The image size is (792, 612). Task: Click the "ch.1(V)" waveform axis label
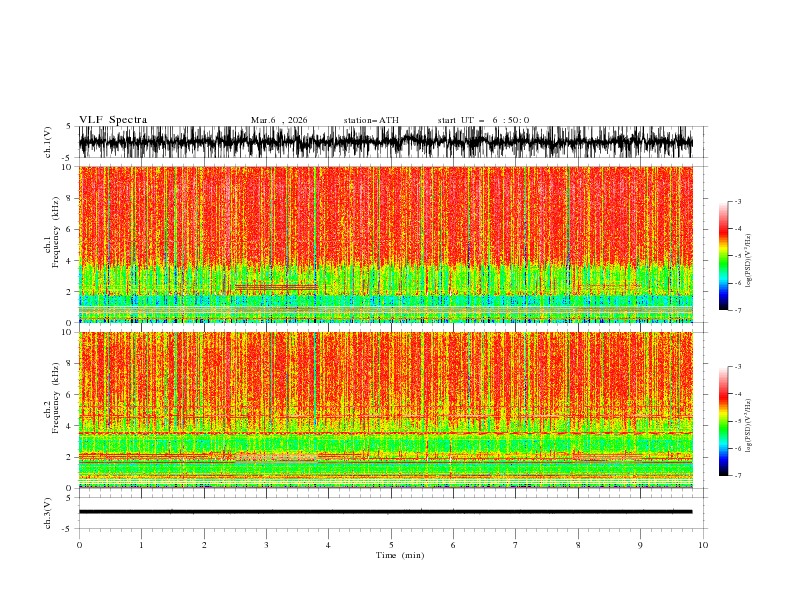(x=48, y=142)
